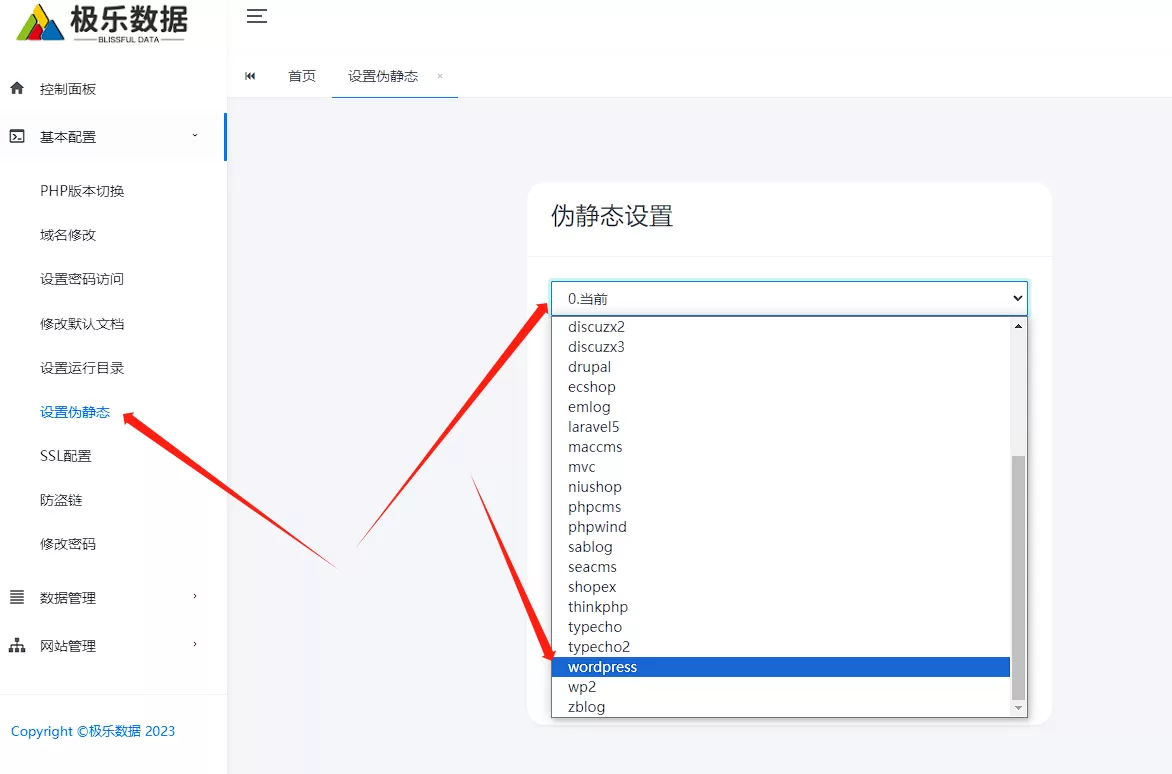Choose discuzx2 from the list
Image resolution: width=1172 pixels, height=774 pixels.
(781, 326)
